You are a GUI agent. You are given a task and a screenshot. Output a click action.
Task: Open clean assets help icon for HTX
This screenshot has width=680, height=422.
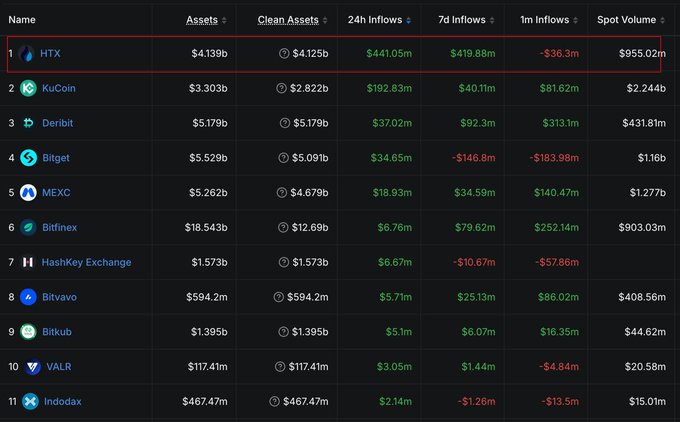(284, 53)
